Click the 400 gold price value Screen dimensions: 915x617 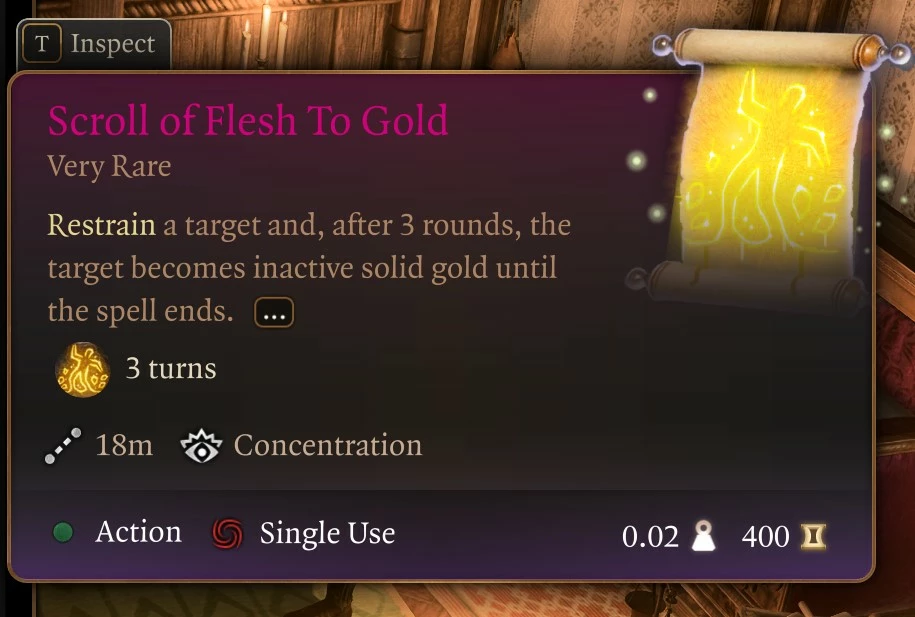765,536
